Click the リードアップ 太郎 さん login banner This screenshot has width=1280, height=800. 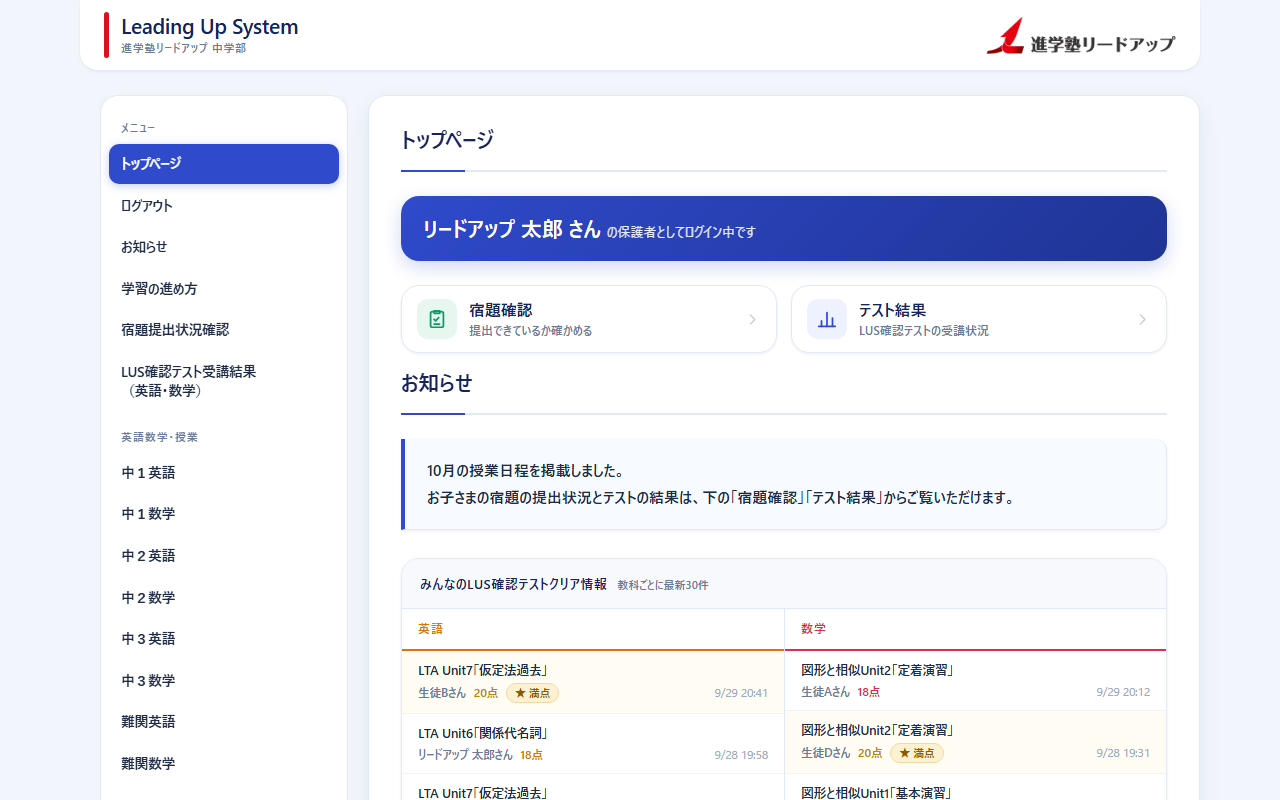pos(784,229)
